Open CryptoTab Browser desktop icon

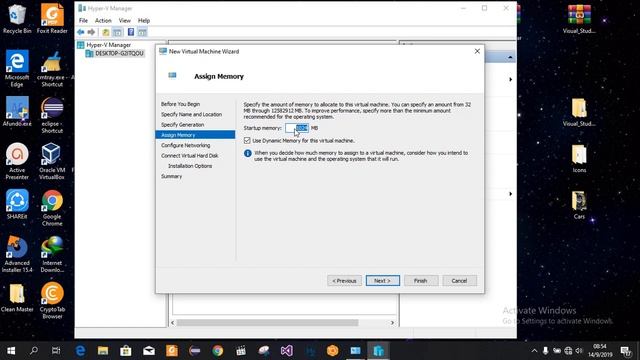tap(52, 300)
